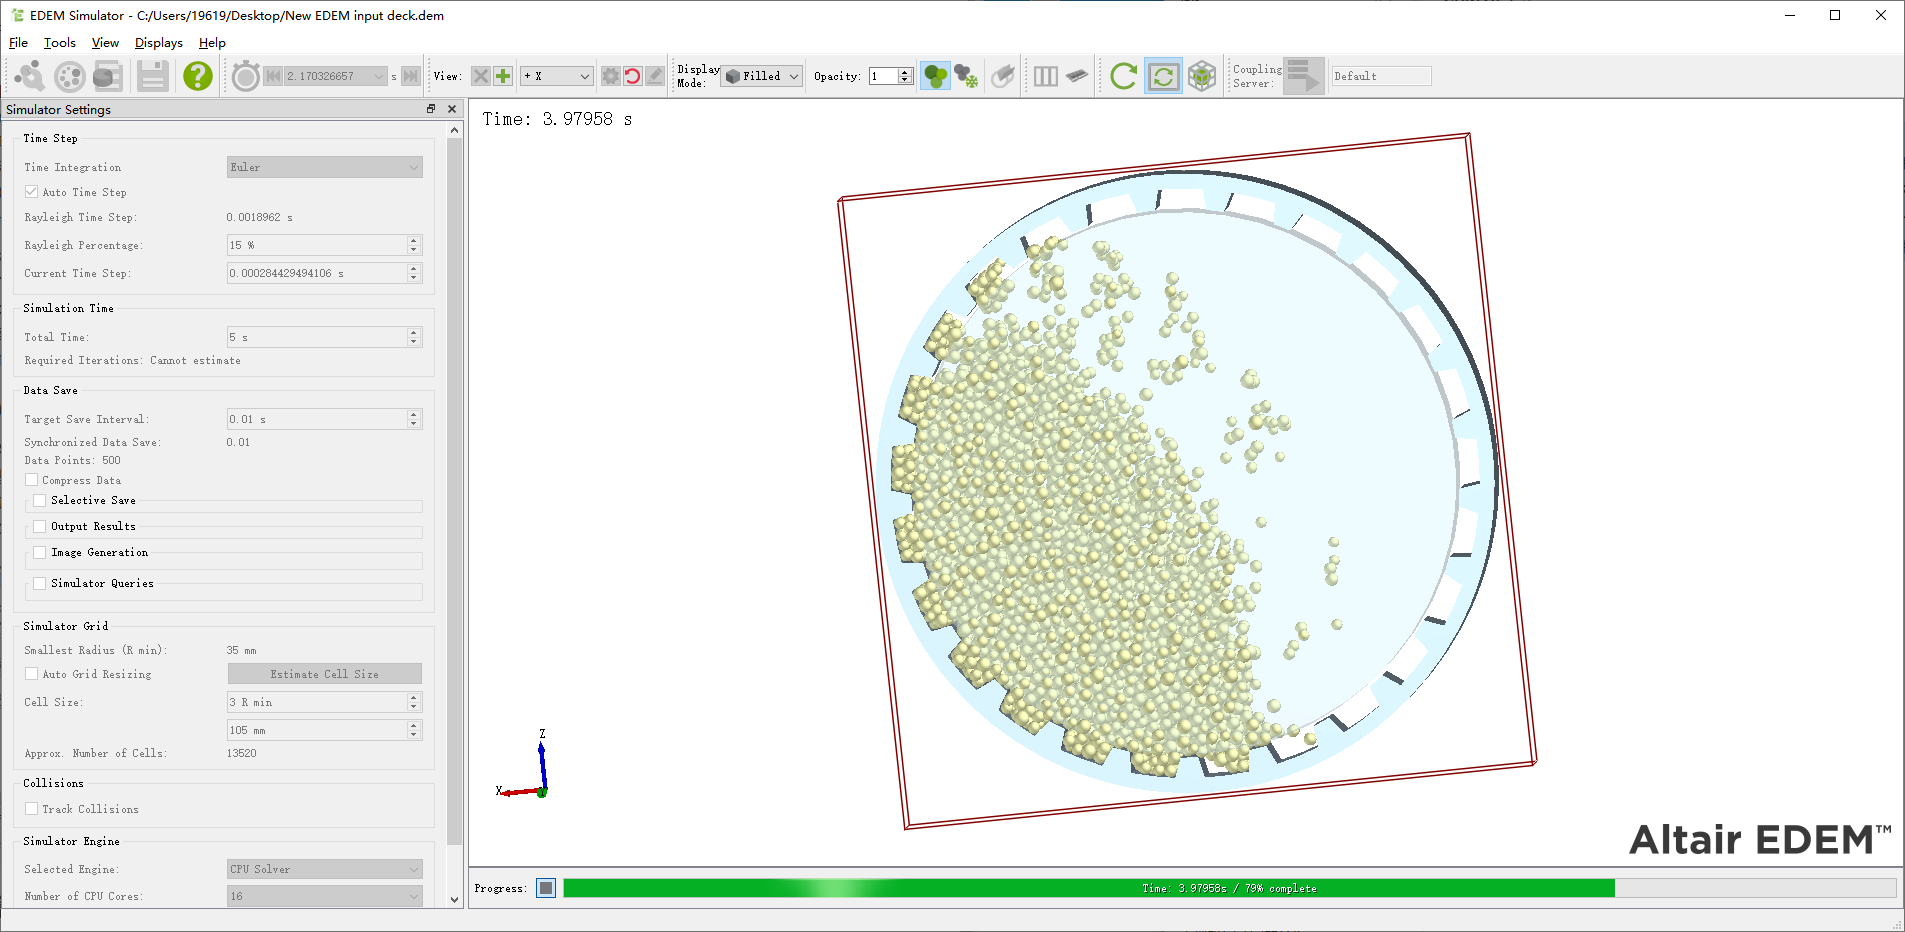1905x932 pixels.
Task: Click the delete view X icon
Action: (481, 76)
